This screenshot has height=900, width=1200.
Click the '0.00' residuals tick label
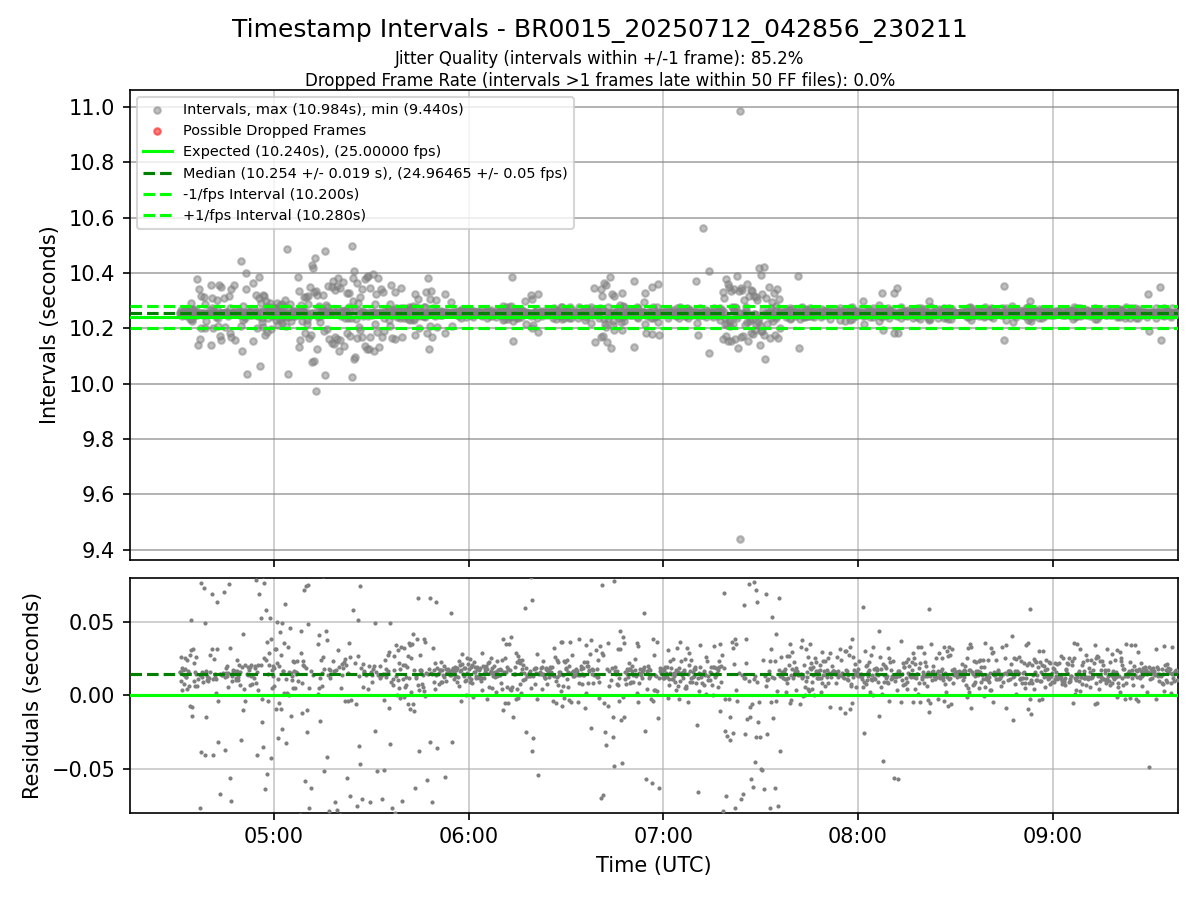94,695
